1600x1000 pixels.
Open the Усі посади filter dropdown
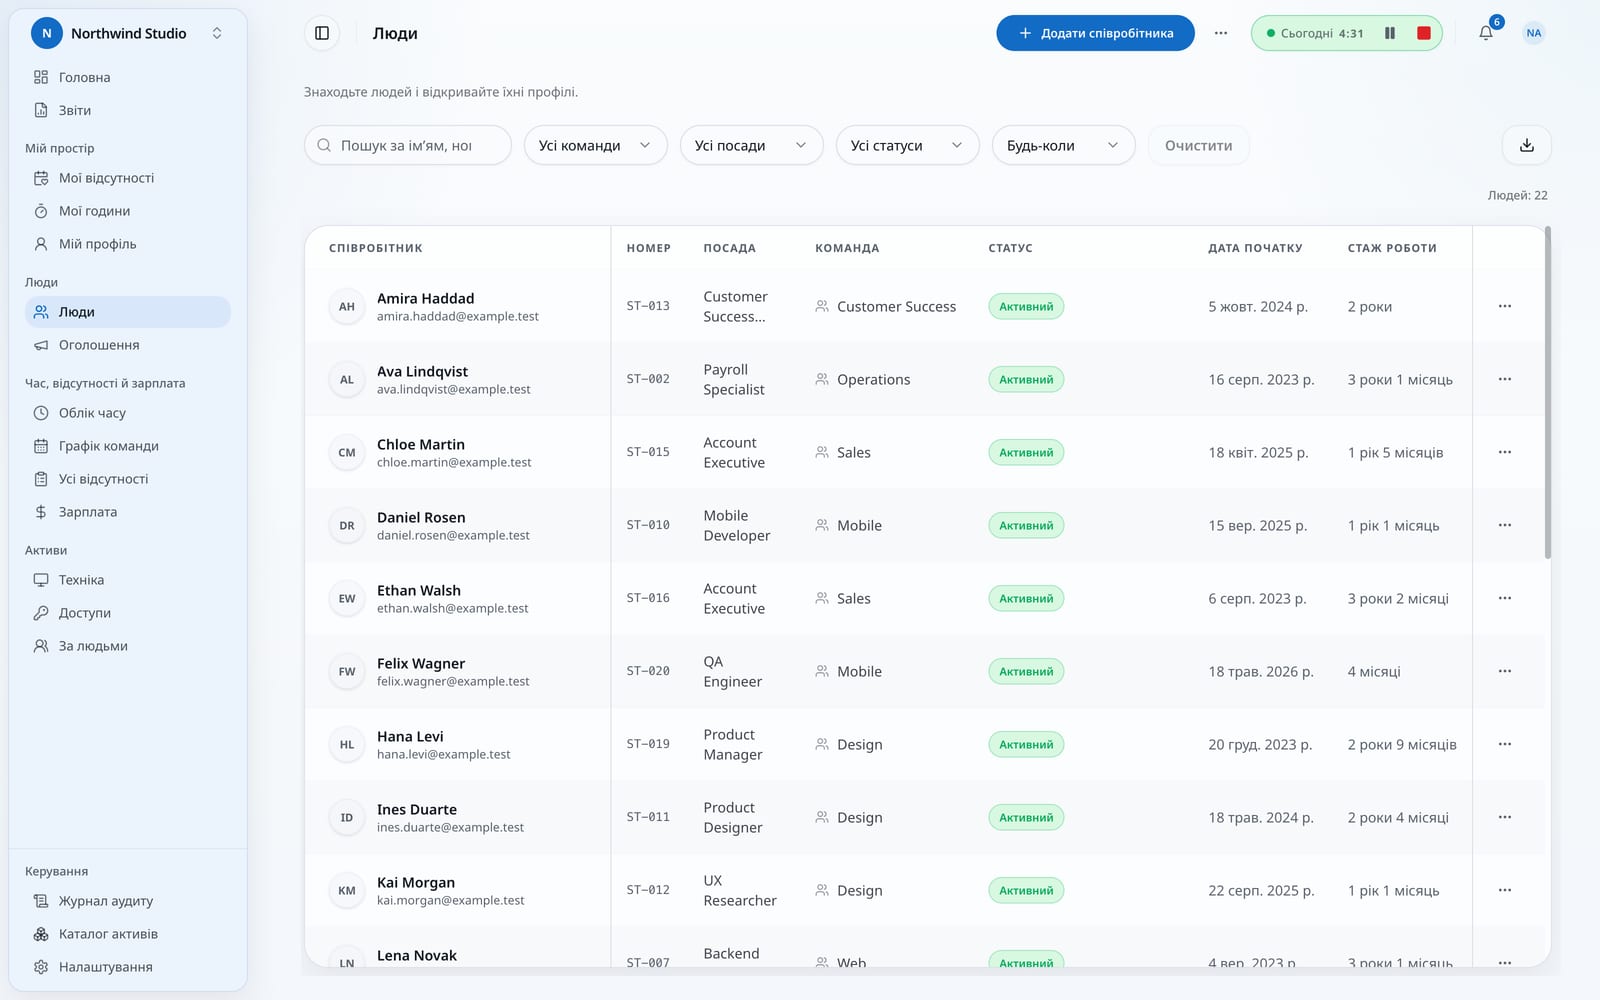pyautogui.click(x=751, y=145)
